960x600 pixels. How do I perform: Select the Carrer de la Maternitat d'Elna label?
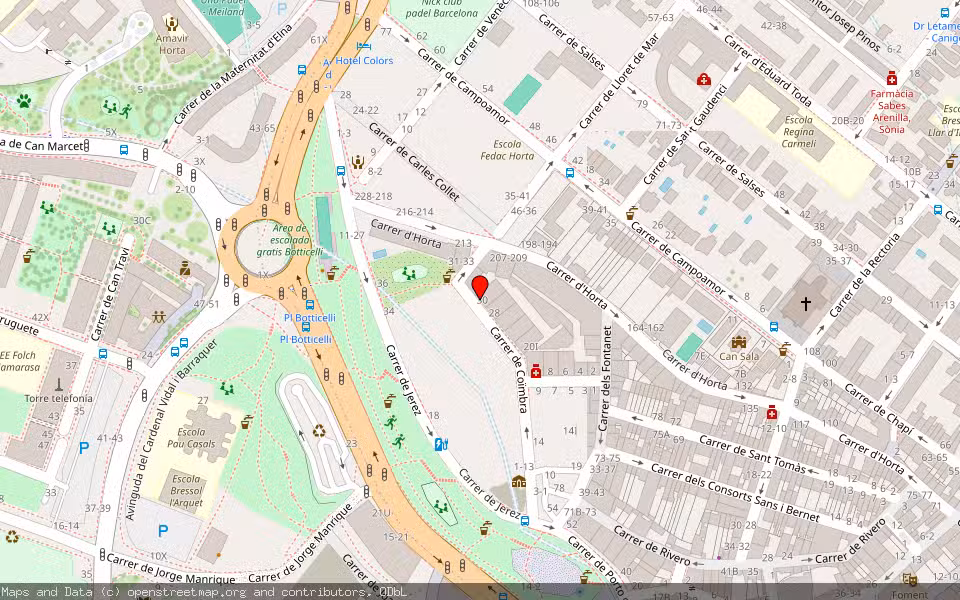point(233,74)
